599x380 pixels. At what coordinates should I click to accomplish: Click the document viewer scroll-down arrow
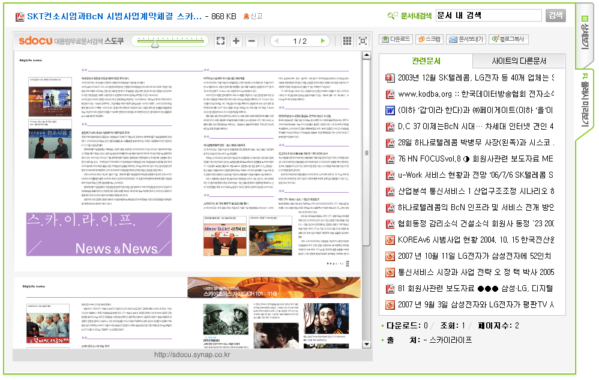click(x=366, y=344)
